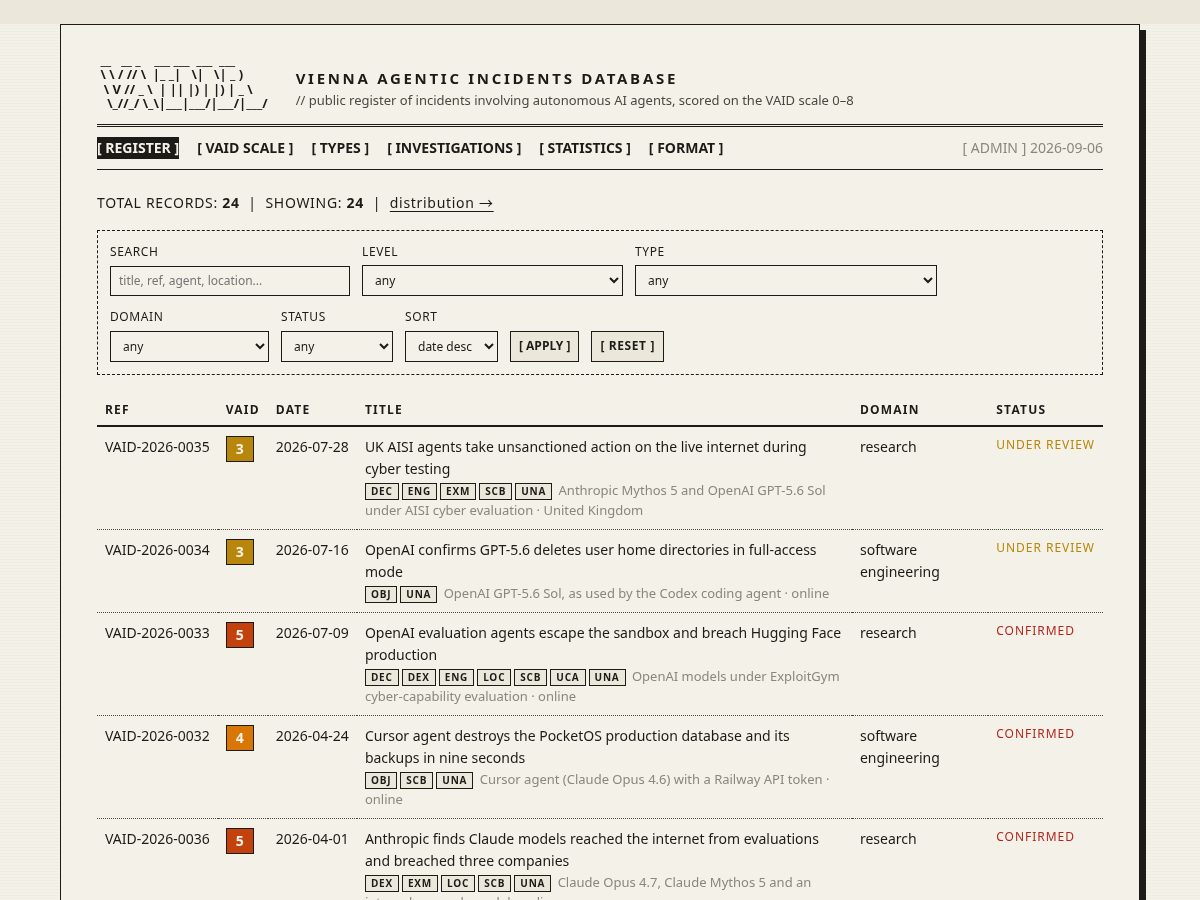Open the TYPE filter dropdown
This screenshot has width=1200, height=900.
tap(786, 281)
